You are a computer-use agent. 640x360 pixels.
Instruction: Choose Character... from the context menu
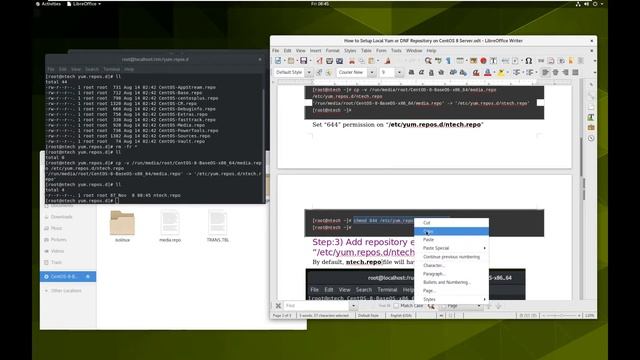pyautogui.click(x=451, y=265)
